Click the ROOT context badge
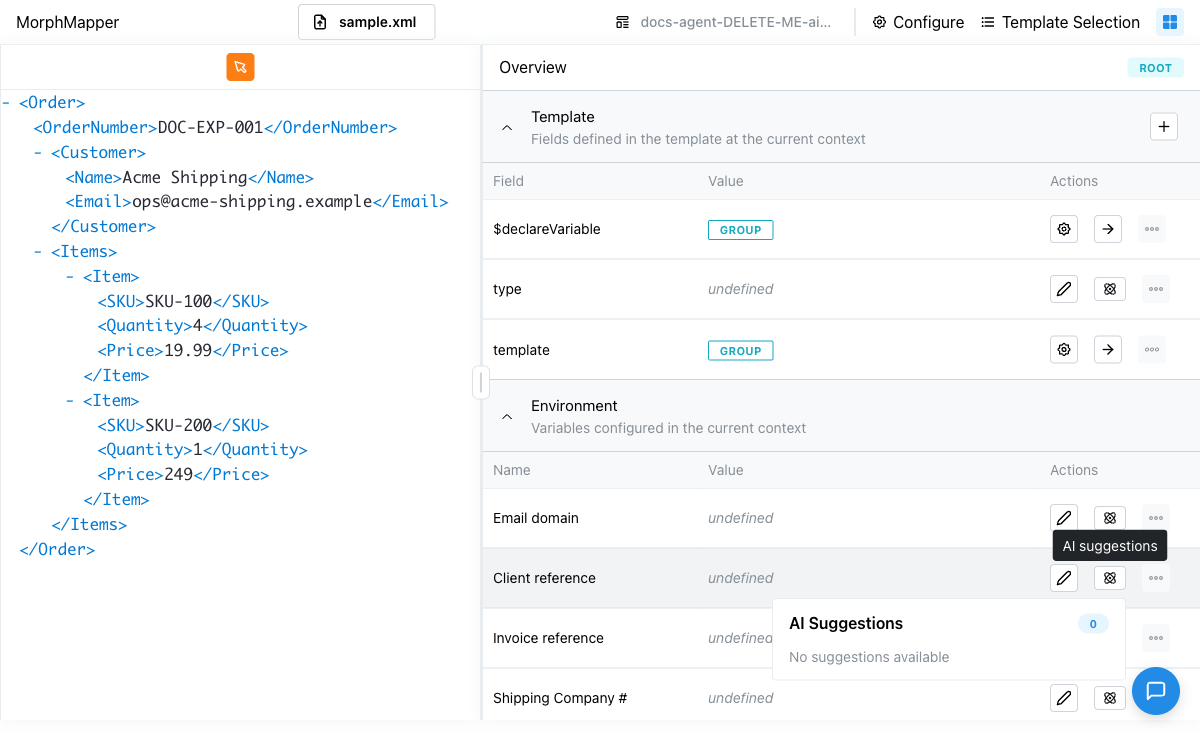The height and width of the screenshot is (735, 1200). coord(1155,68)
